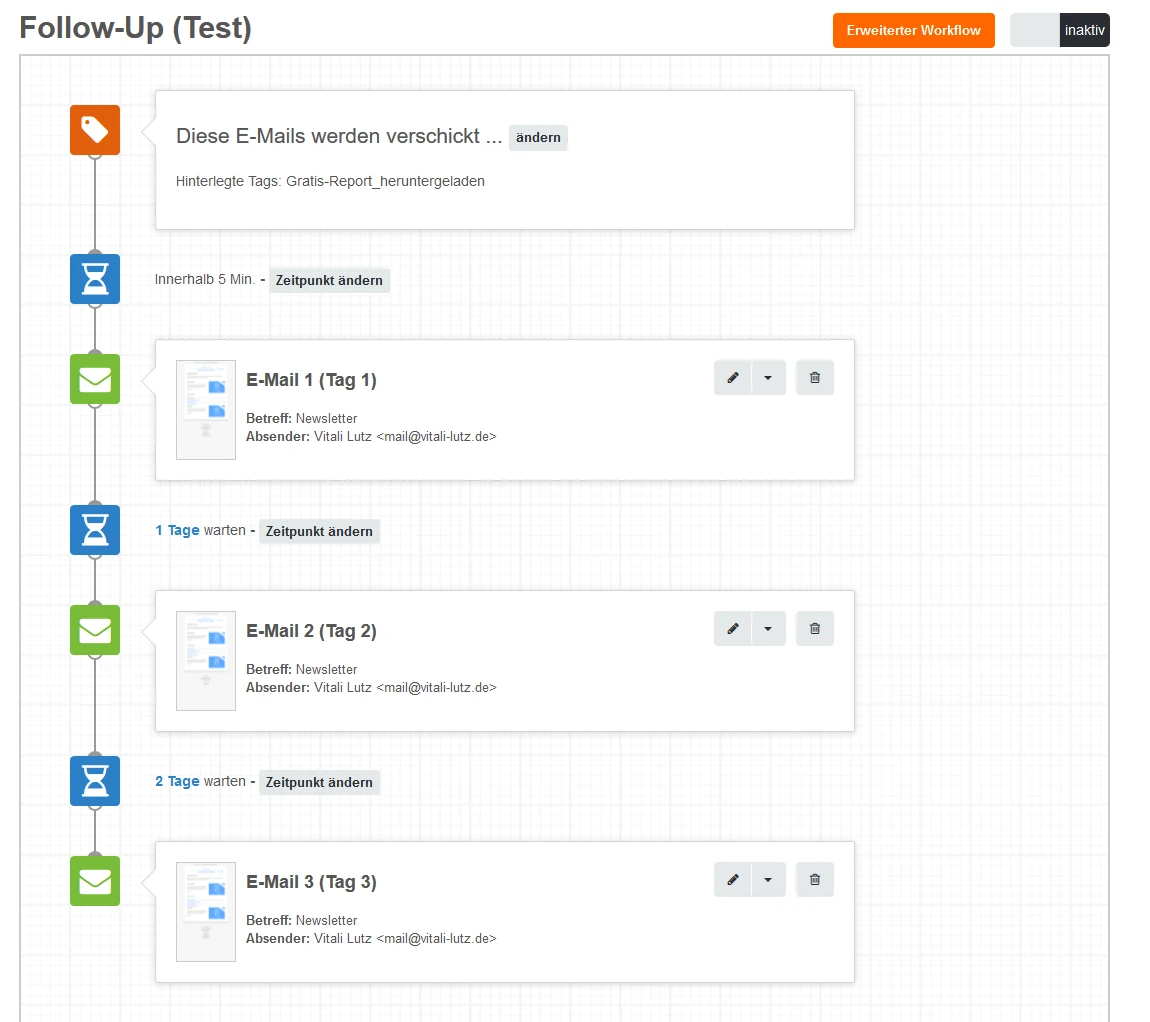The width and height of the screenshot is (1150, 1022).
Task: Delete E-Mail 2 (Tag 2) via trash icon
Action: 815,629
